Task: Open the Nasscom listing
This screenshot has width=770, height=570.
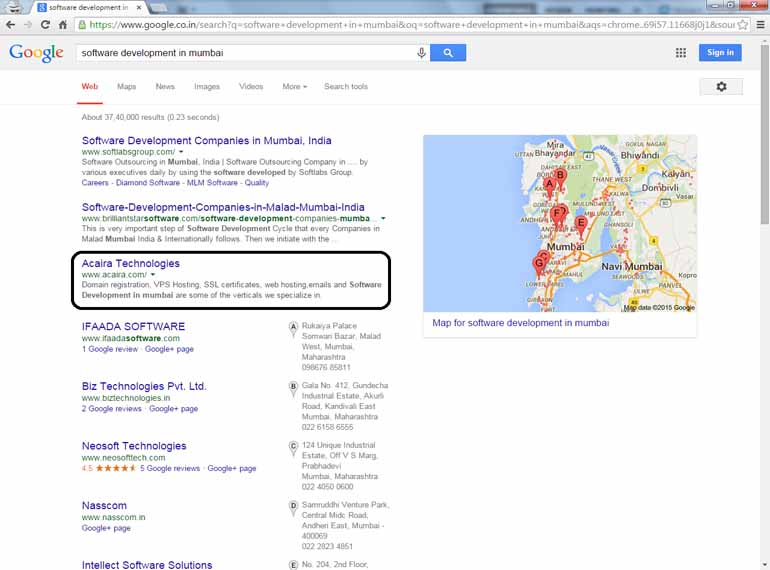Action: tap(104, 506)
